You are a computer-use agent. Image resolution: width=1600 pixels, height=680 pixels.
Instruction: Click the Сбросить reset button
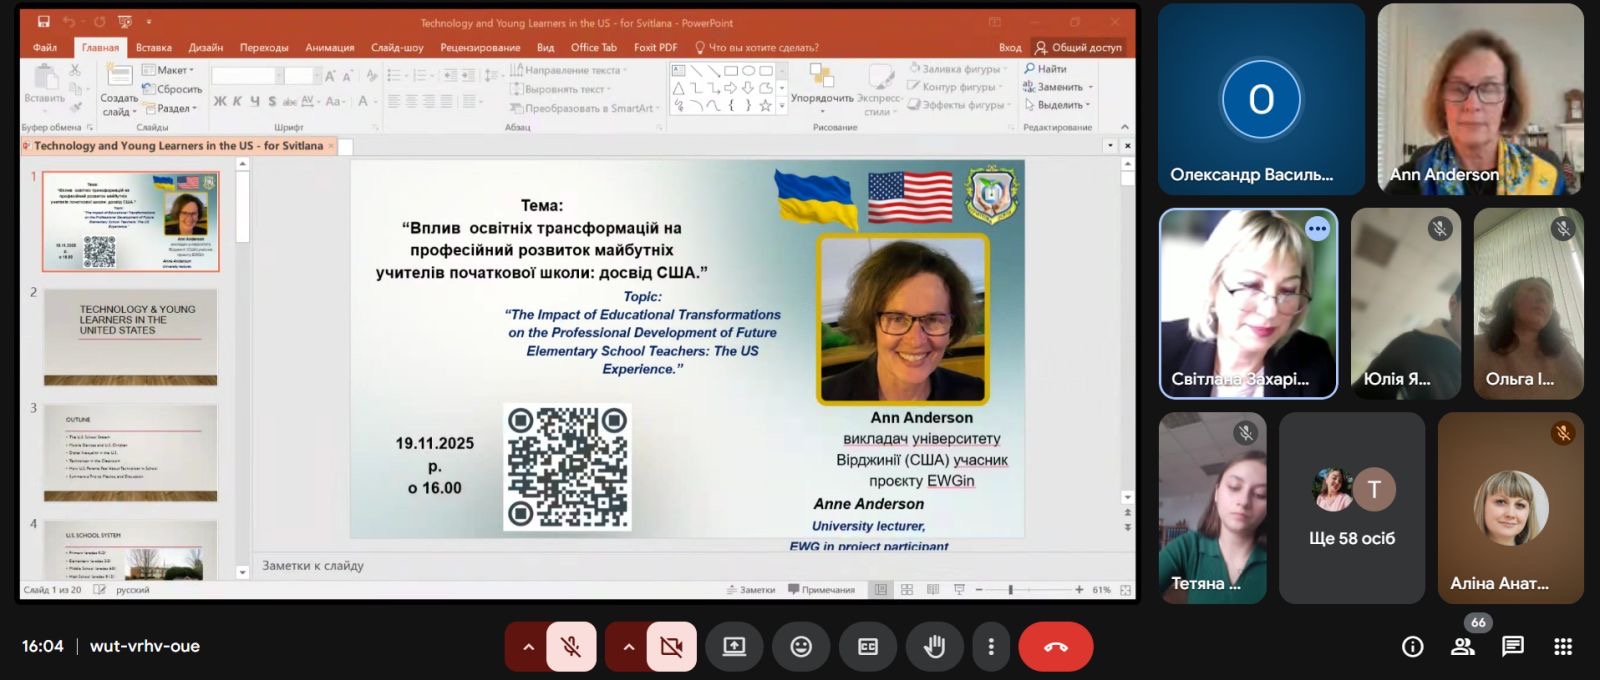pyautogui.click(x=172, y=89)
